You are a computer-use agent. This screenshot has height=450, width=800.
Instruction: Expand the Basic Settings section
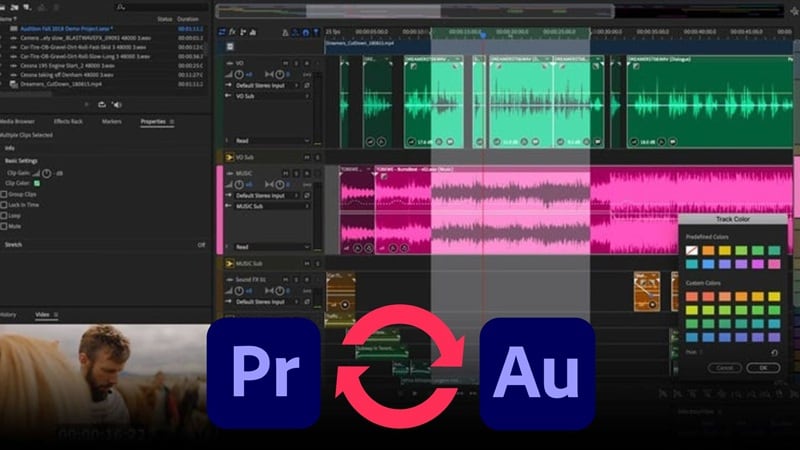coord(21,161)
